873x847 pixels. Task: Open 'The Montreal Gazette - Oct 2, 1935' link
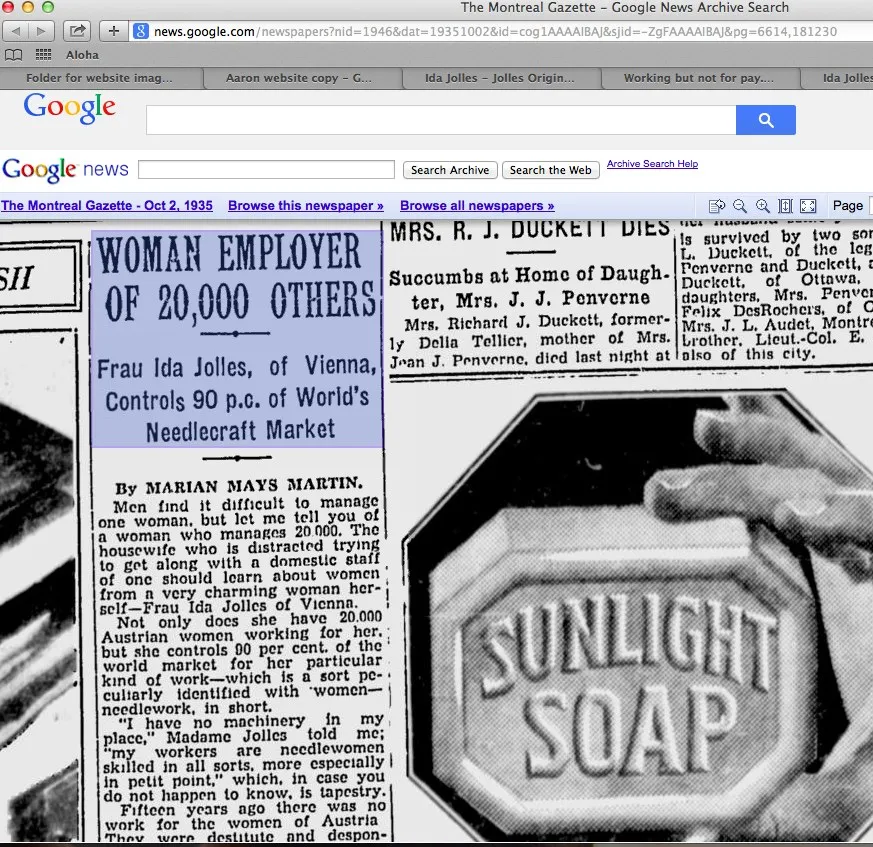107,205
